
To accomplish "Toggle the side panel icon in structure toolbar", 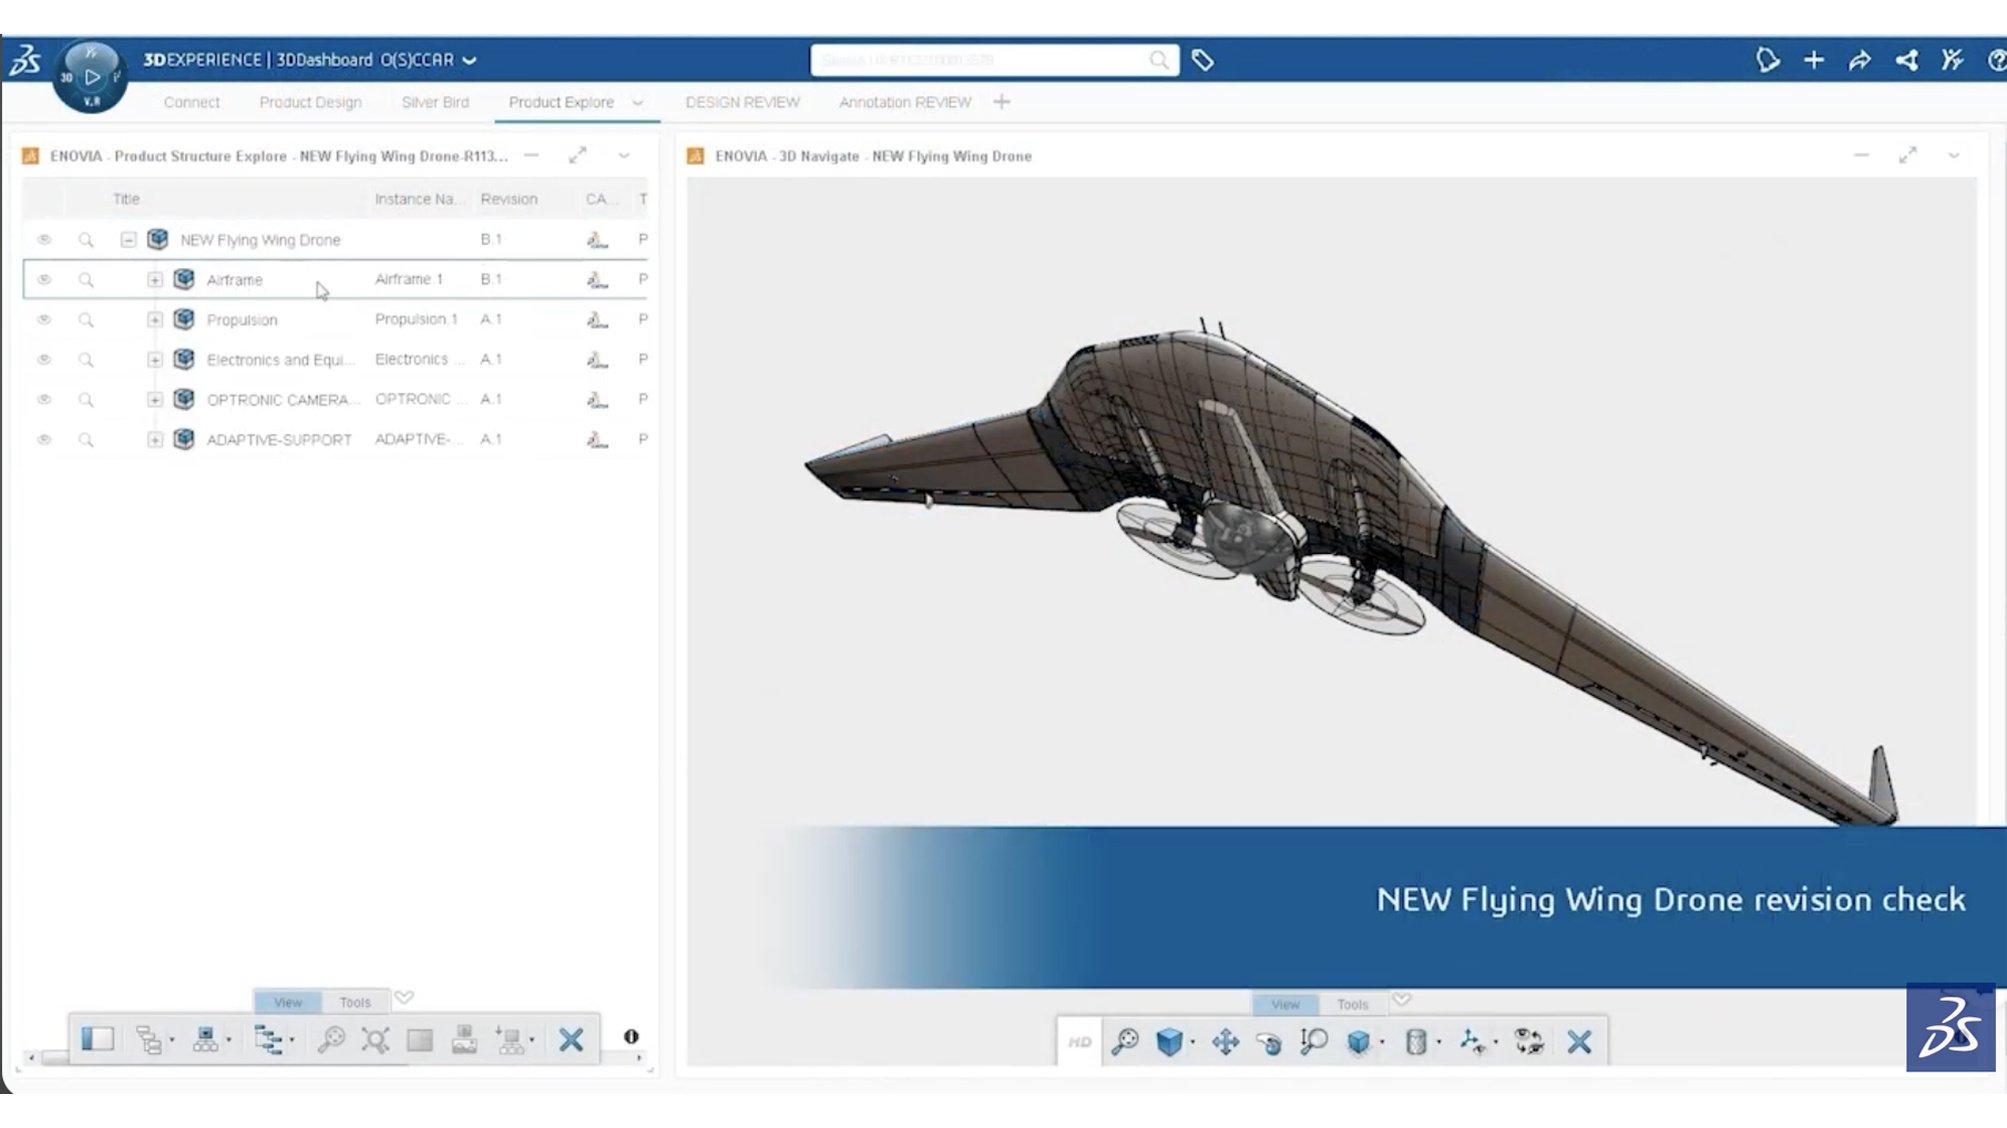I will [97, 1039].
